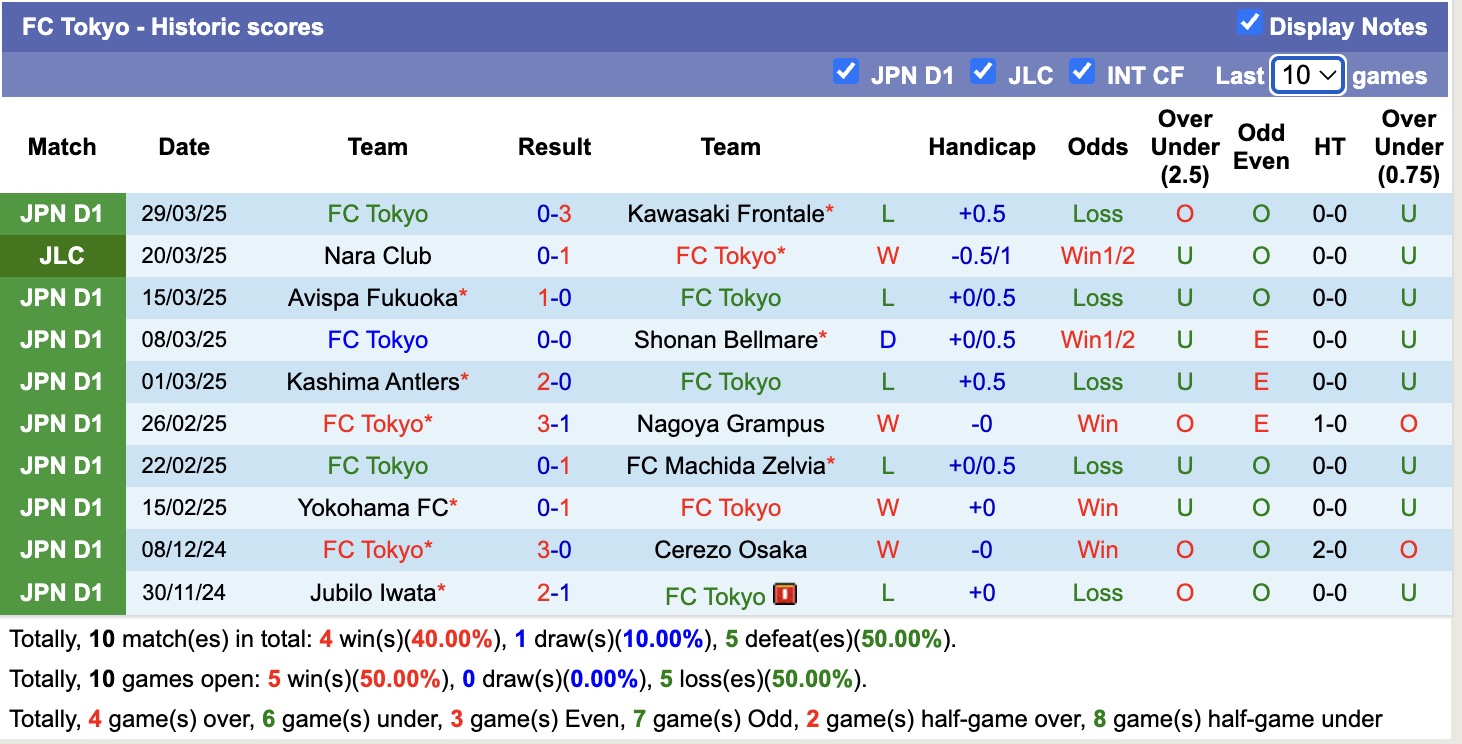Click the Date column header
The height and width of the screenshot is (744, 1462).
point(184,147)
